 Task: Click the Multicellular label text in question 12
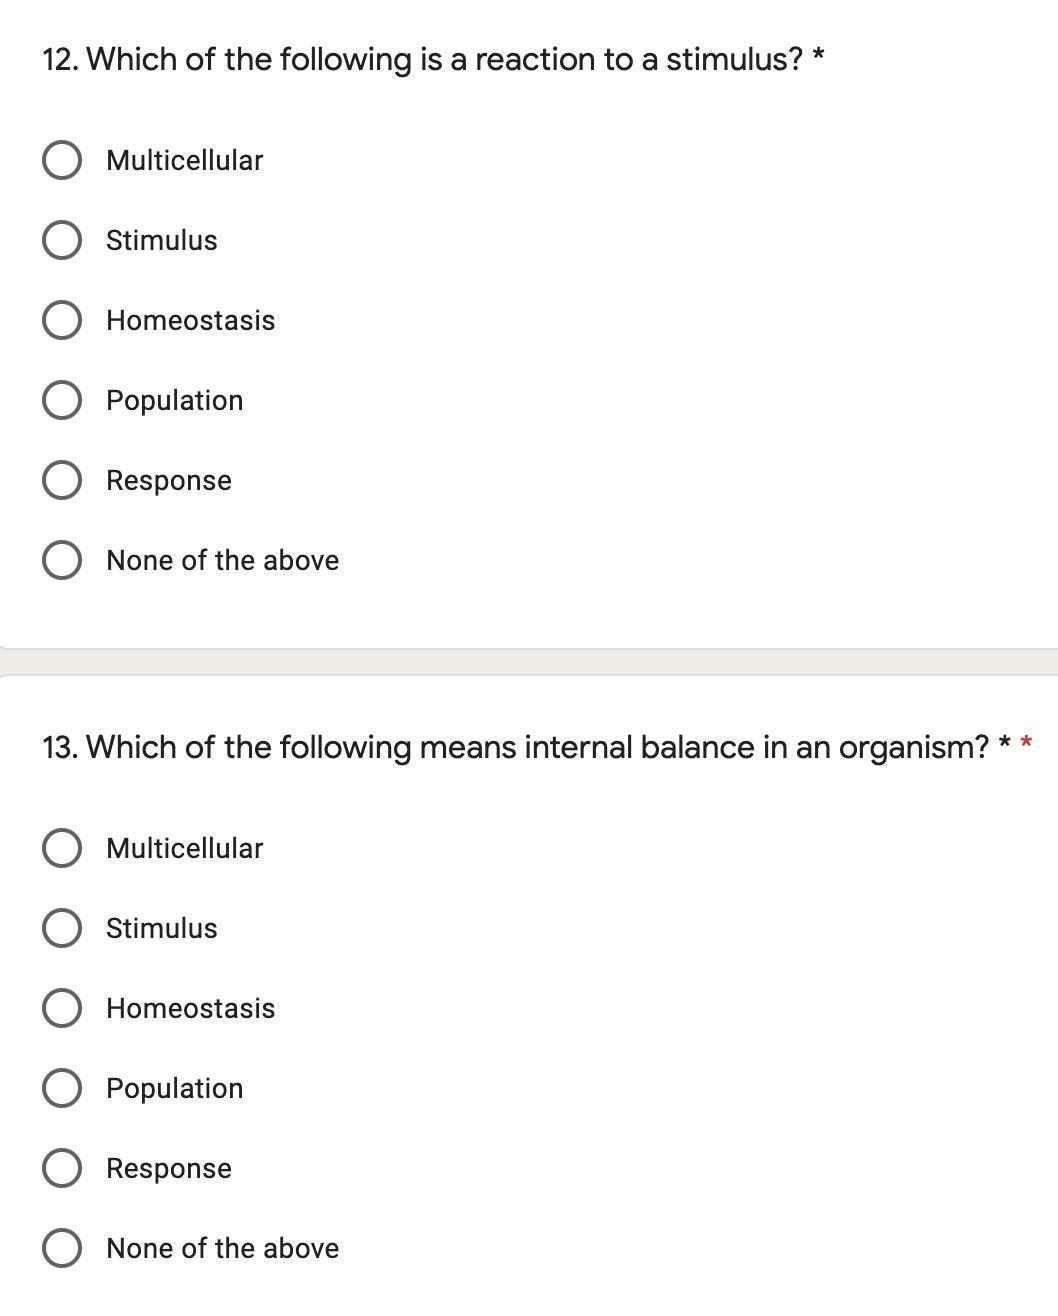(x=184, y=160)
